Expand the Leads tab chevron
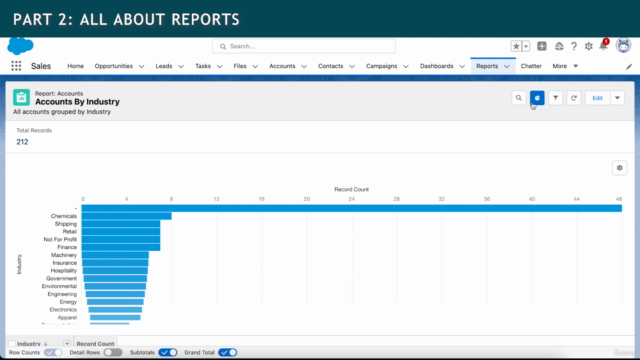This screenshot has width=640, height=360. pyautogui.click(x=181, y=66)
